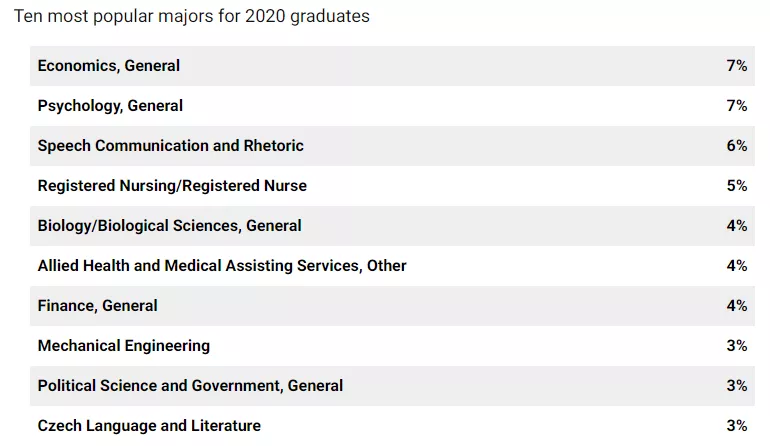Click the 4% value beside Finance, General
This screenshot has height=446, width=770.
[737, 306]
